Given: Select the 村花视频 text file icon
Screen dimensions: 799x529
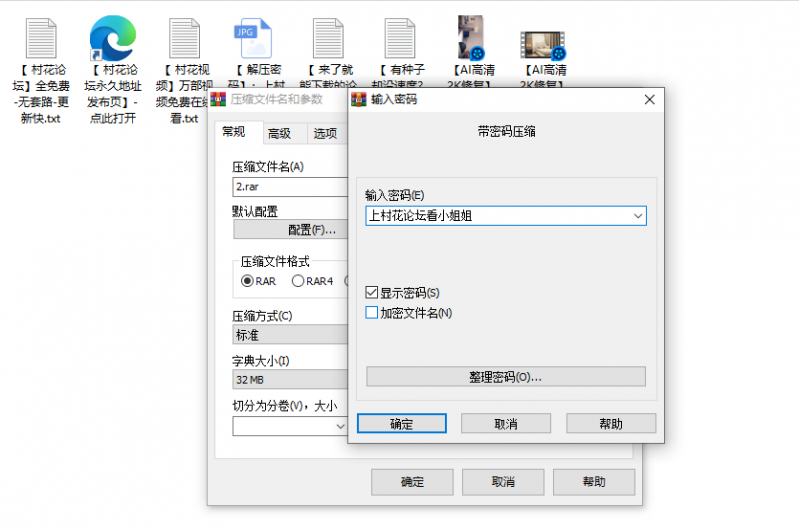Looking at the screenshot, I should point(183,39).
